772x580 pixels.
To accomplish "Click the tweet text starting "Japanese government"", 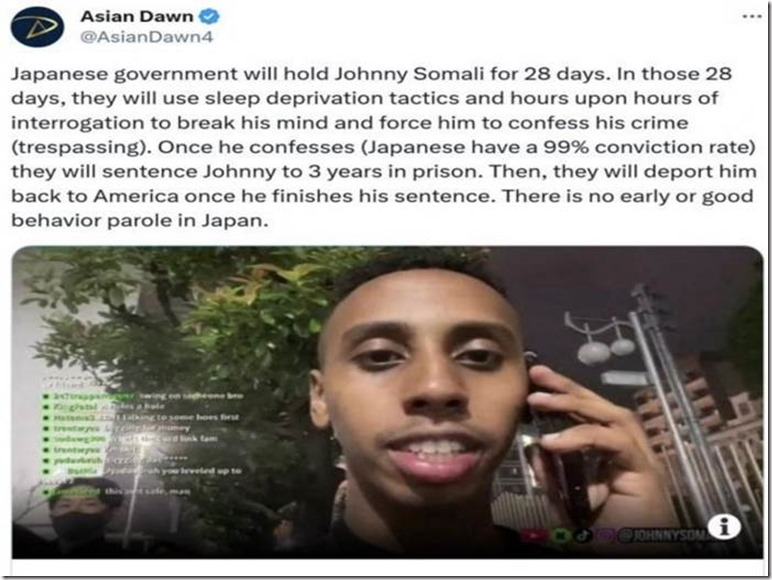I will point(384,147).
